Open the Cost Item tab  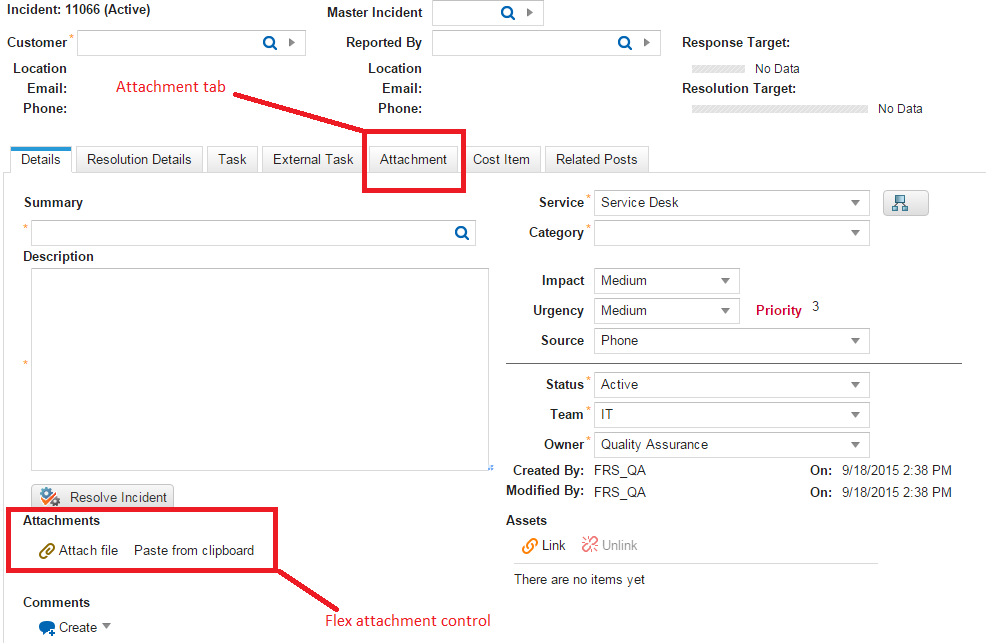[x=501, y=159]
